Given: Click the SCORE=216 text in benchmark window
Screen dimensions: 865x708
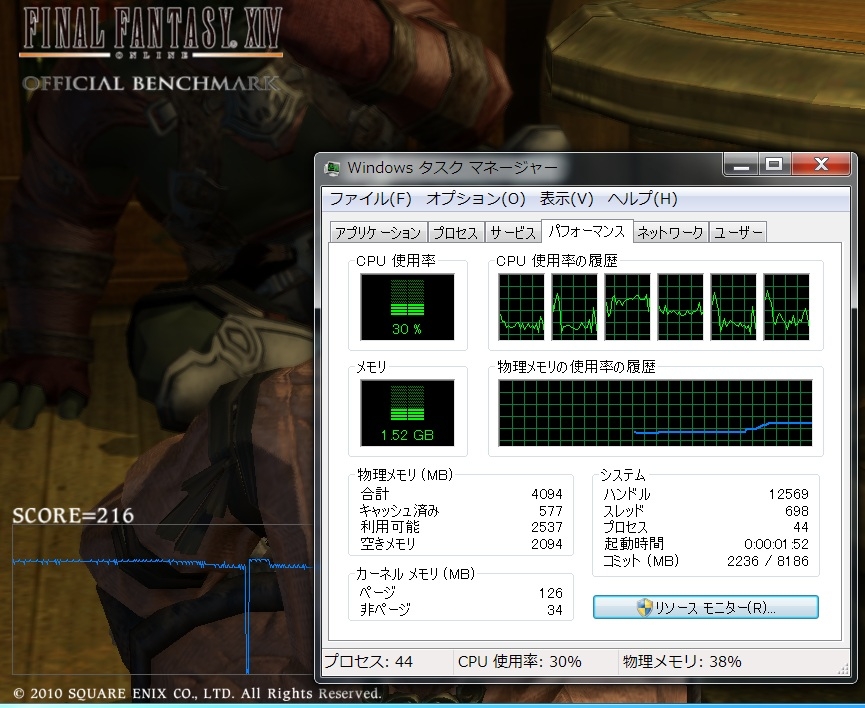Looking at the screenshot, I should pos(73,516).
